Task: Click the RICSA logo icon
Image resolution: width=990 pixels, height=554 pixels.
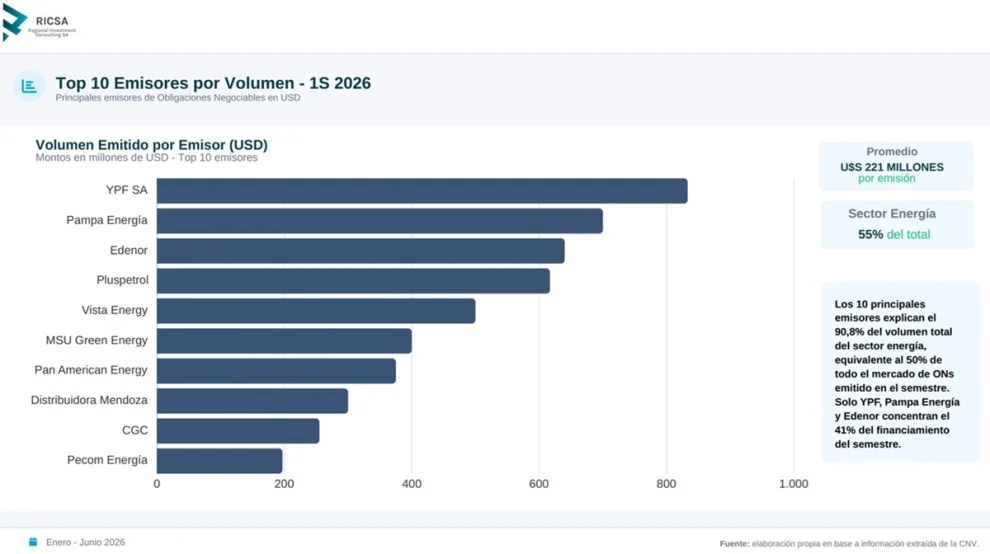Action: click(15, 21)
